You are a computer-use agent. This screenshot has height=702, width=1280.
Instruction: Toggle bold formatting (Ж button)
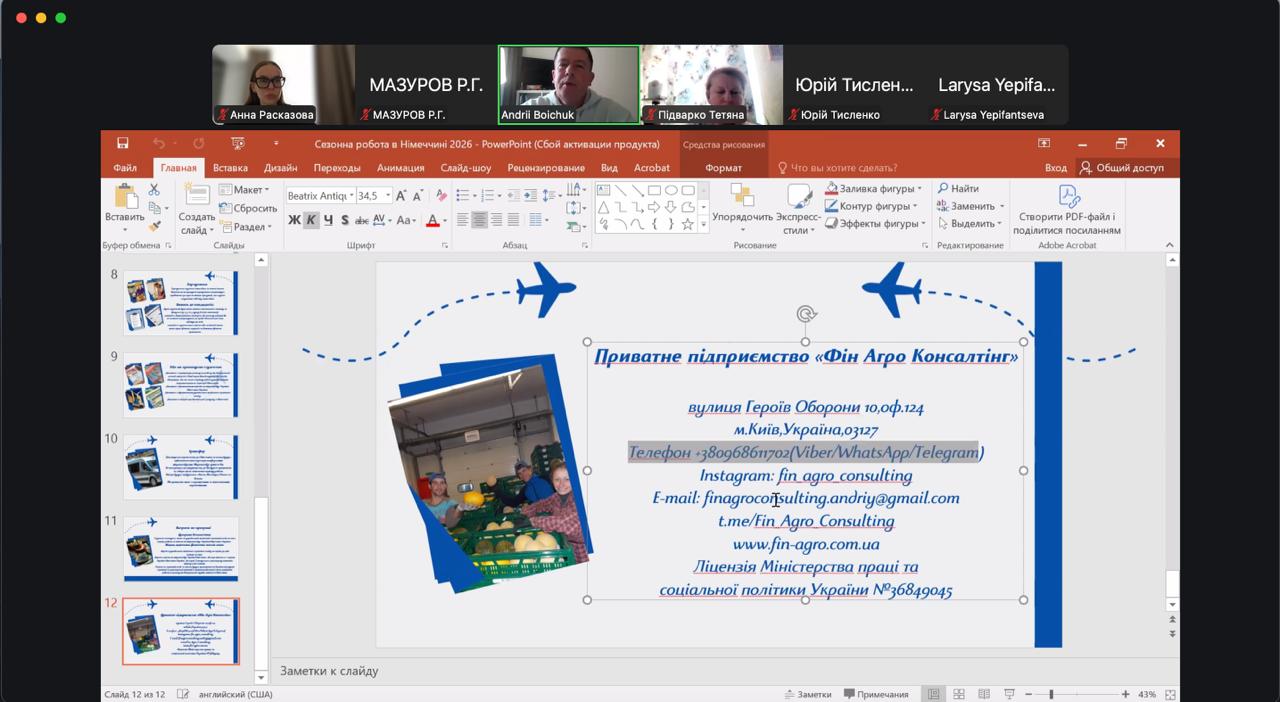click(x=294, y=220)
